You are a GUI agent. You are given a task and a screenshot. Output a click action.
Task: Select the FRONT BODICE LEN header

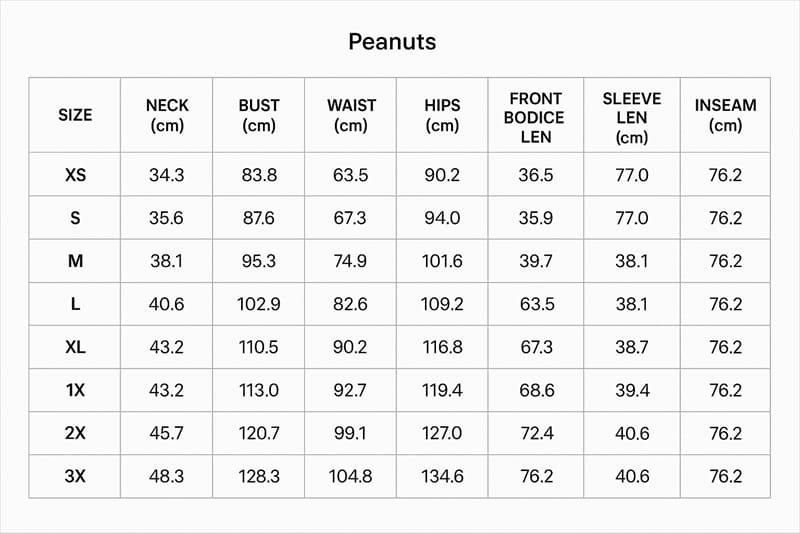(535, 117)
